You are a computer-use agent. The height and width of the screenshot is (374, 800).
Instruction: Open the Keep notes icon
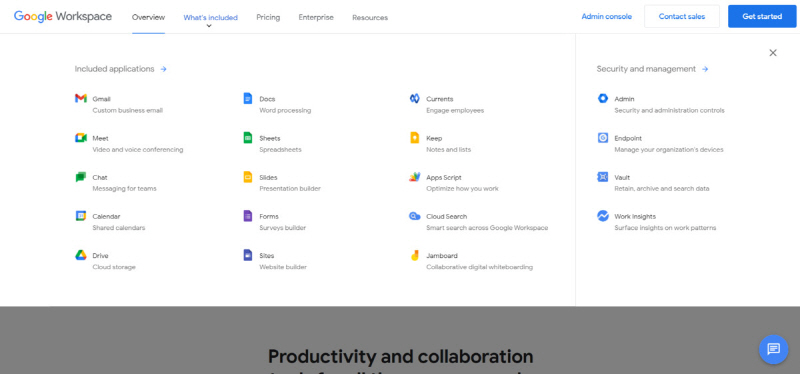(x=414, y=138)
